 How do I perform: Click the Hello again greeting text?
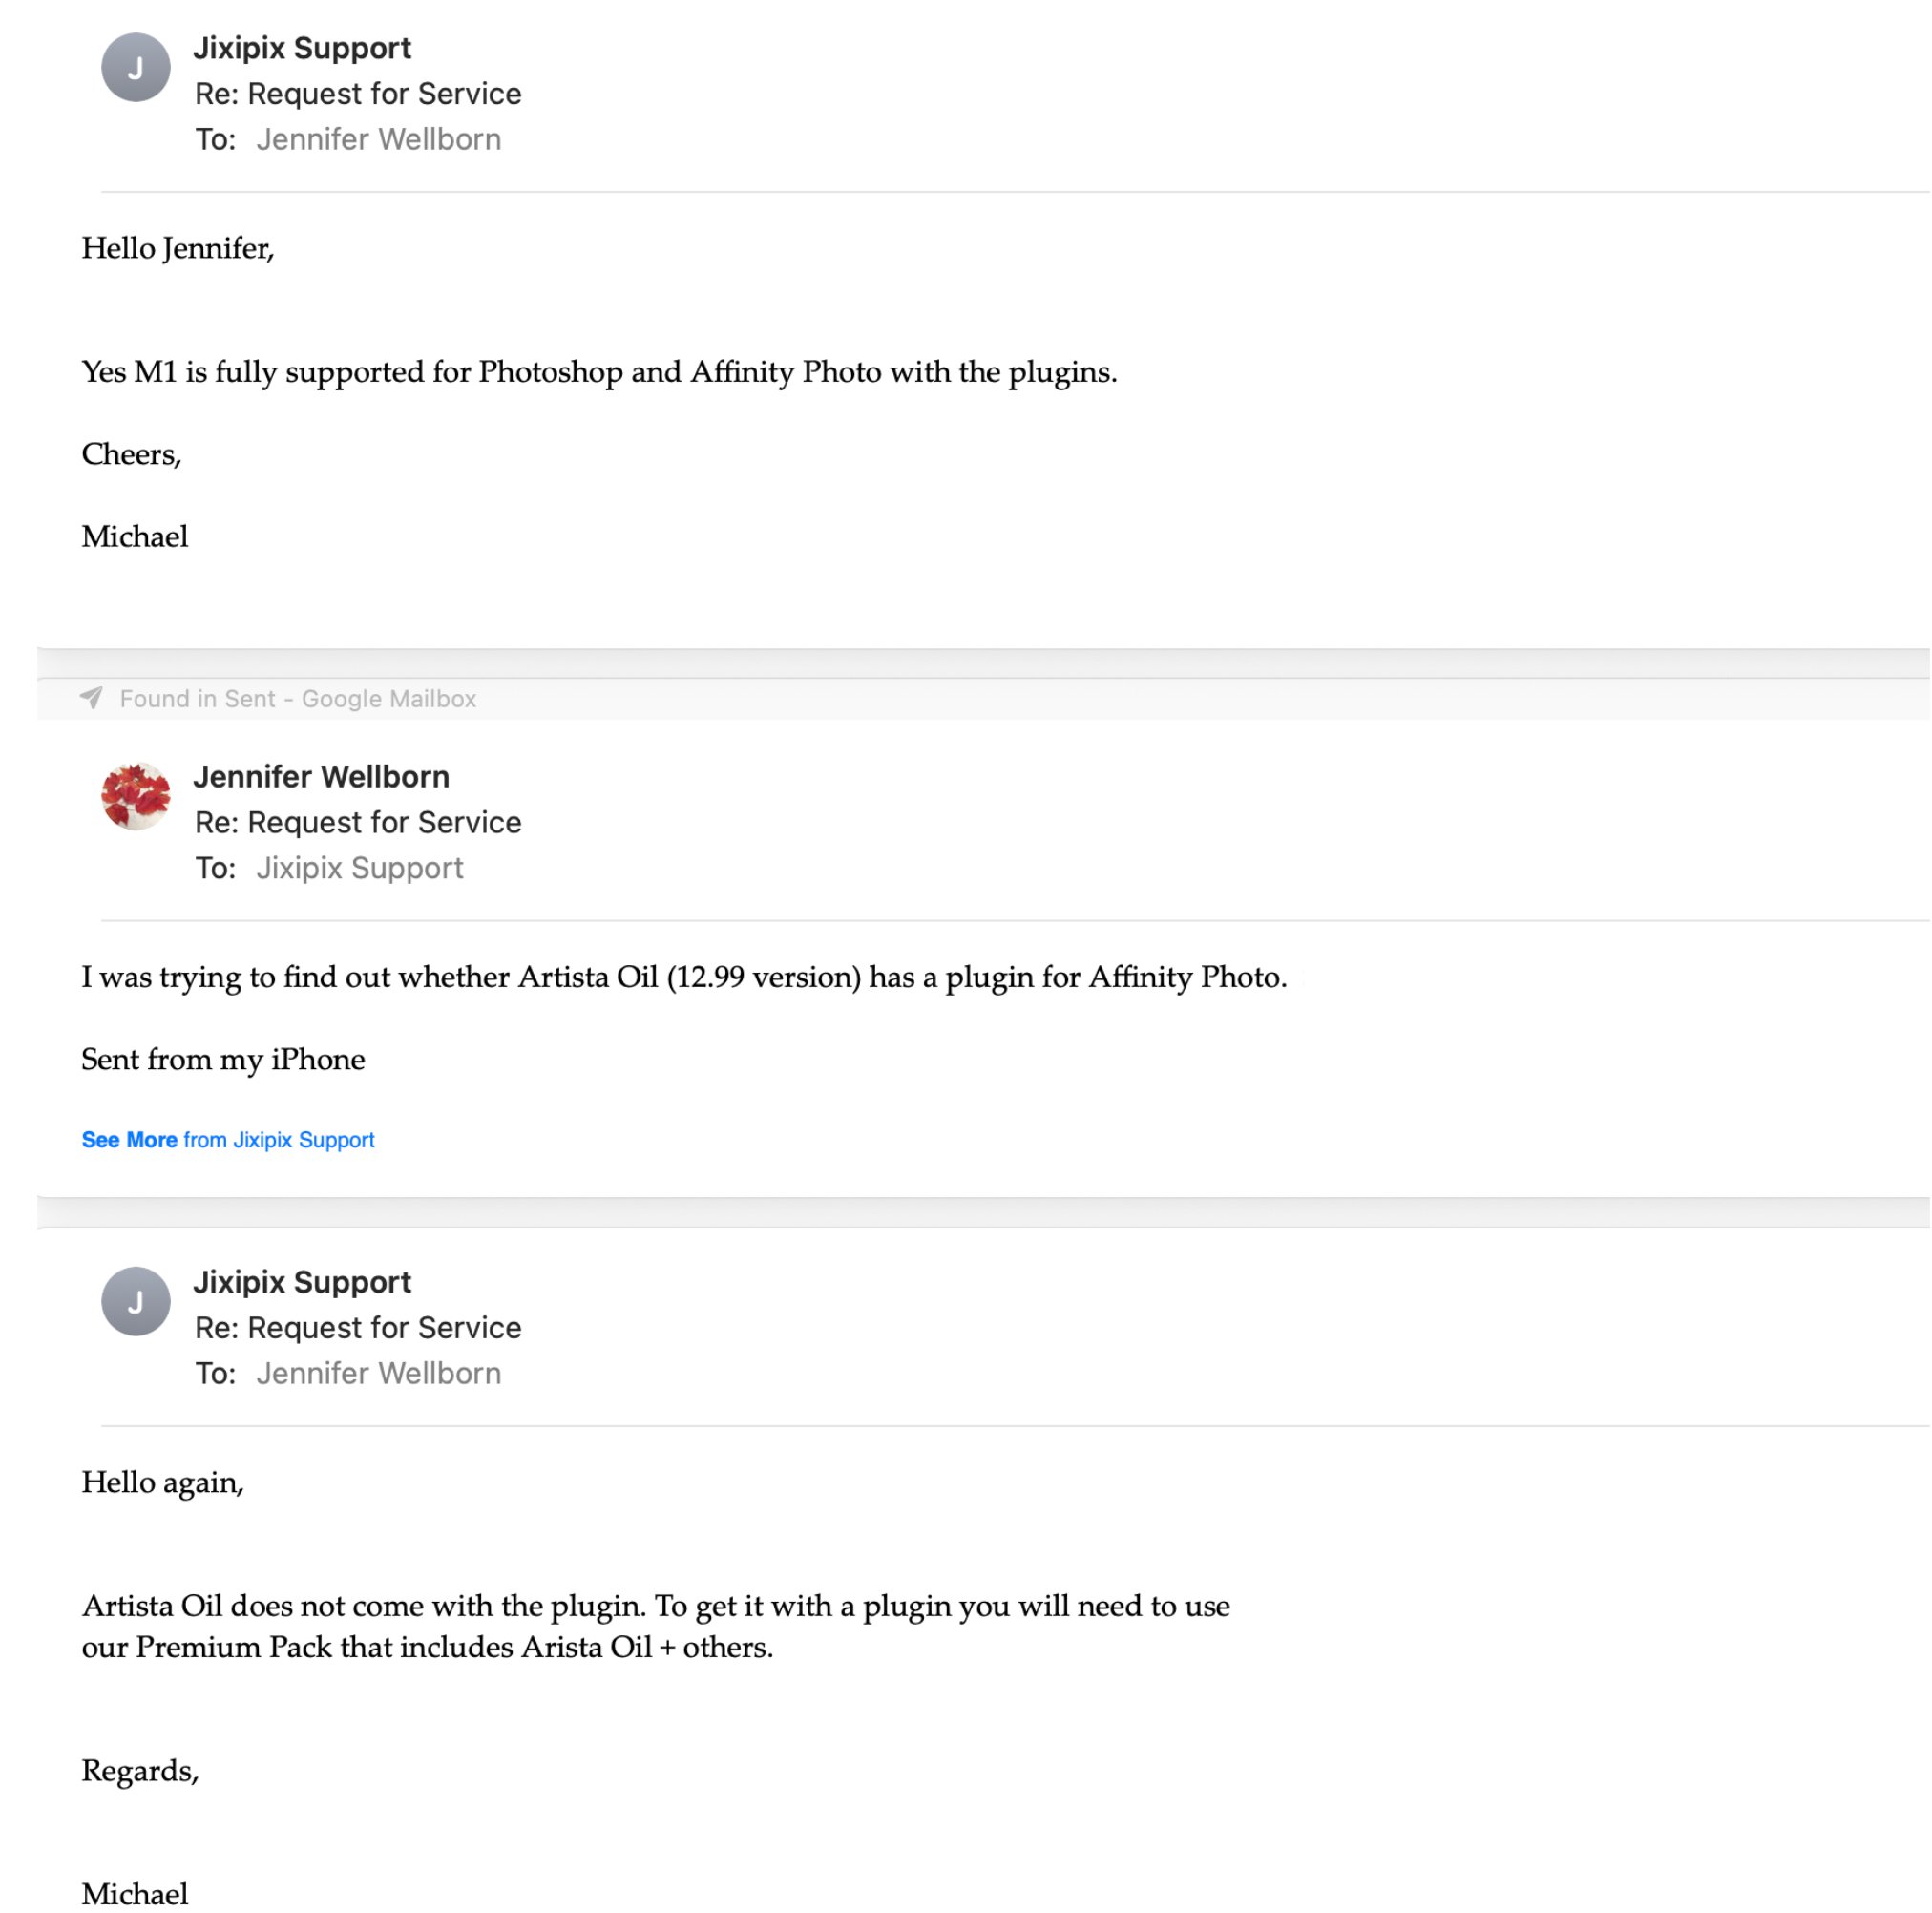click(162, 1483)
